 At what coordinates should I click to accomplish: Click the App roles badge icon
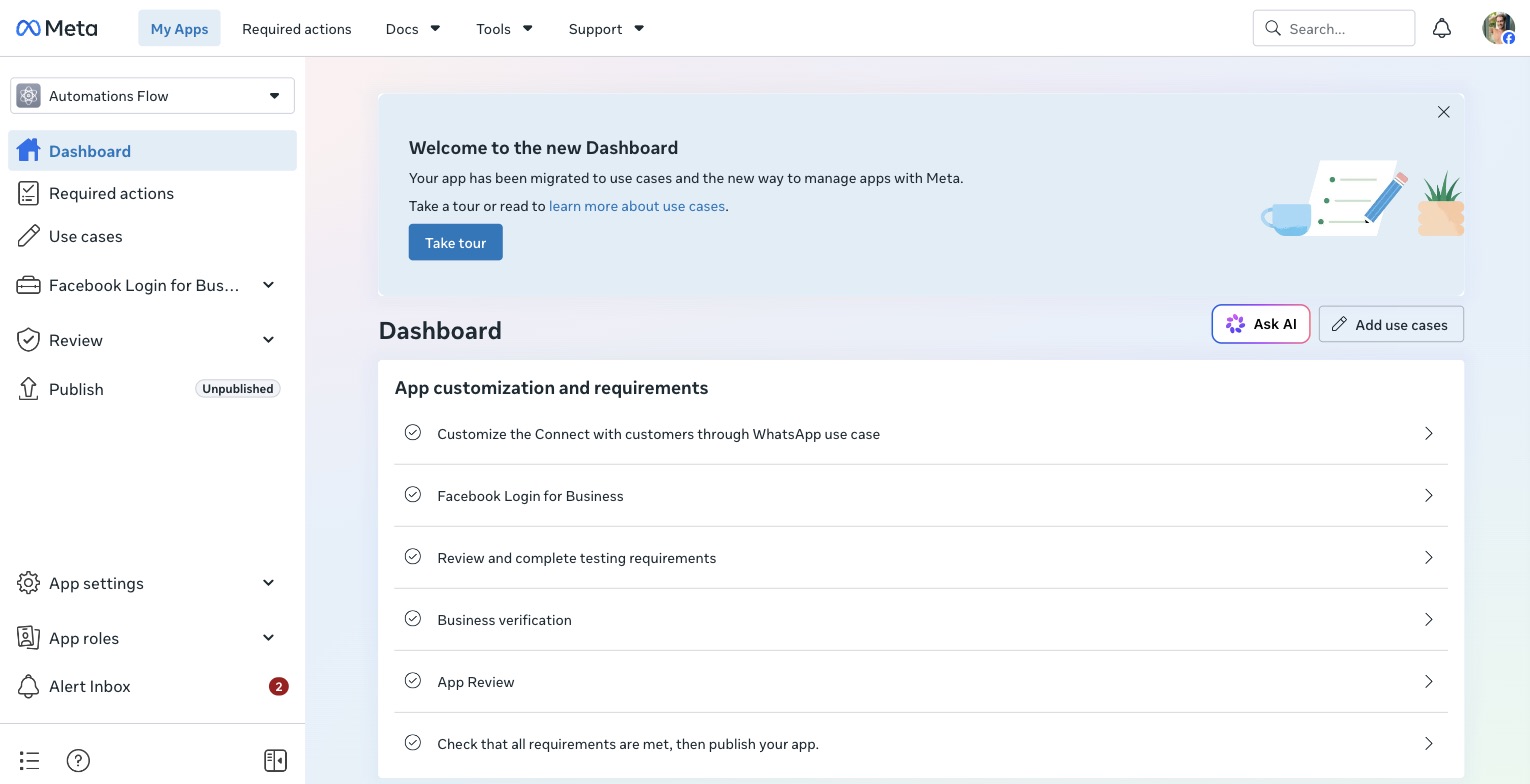tap(28, 637)
